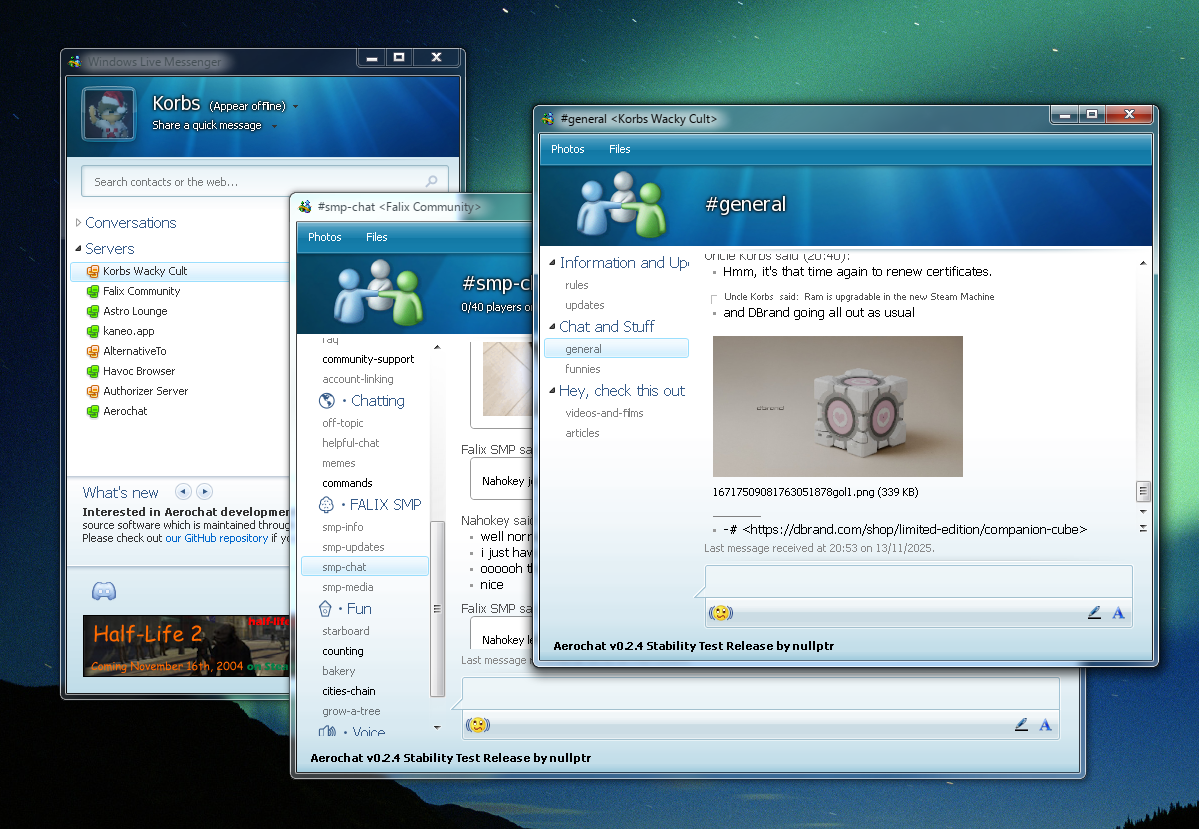Open Files menu in #smp-chat window
Image resolution: width=1199 pixels, height=829 pixels.
point(376,237)
